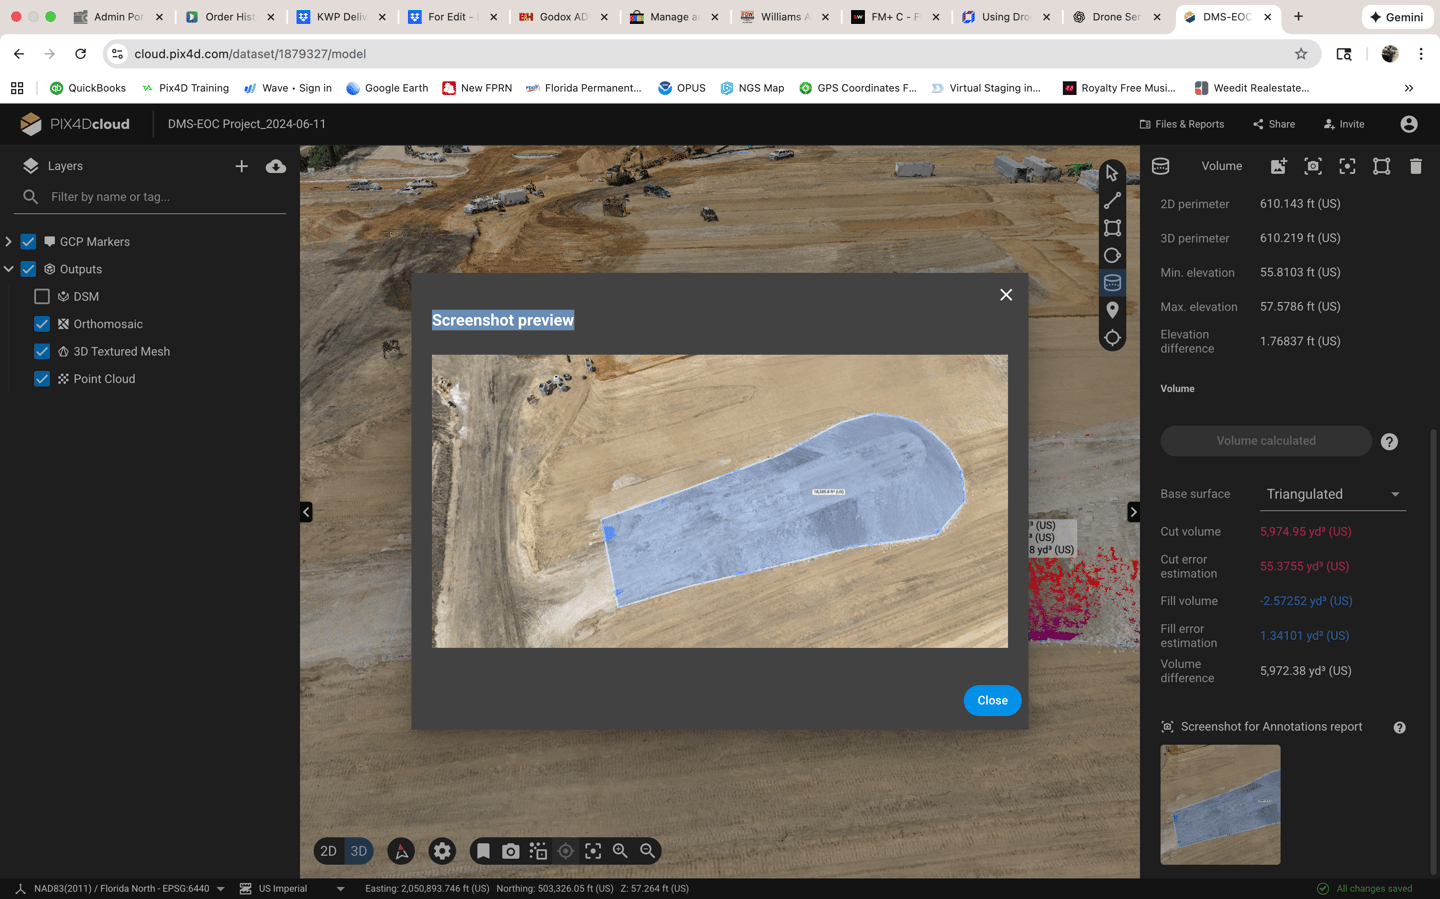Select the Area measurement tool
Image resolution: width=1440 pixels, height=899 pixels.
pos(1112,227)
